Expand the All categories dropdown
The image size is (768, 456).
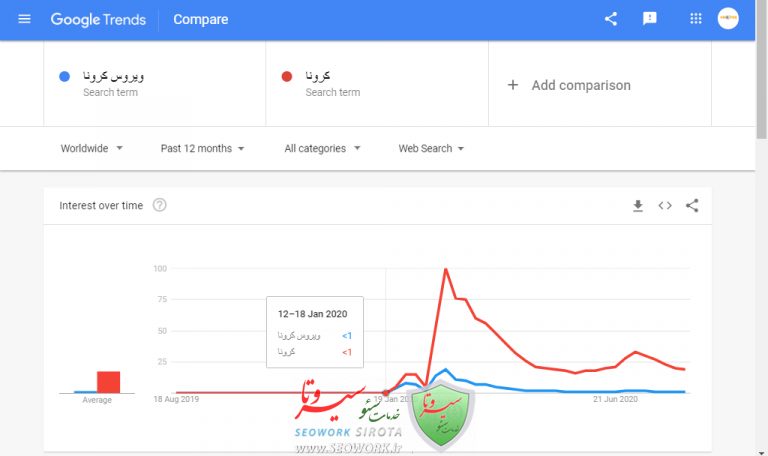coord(321,148)
